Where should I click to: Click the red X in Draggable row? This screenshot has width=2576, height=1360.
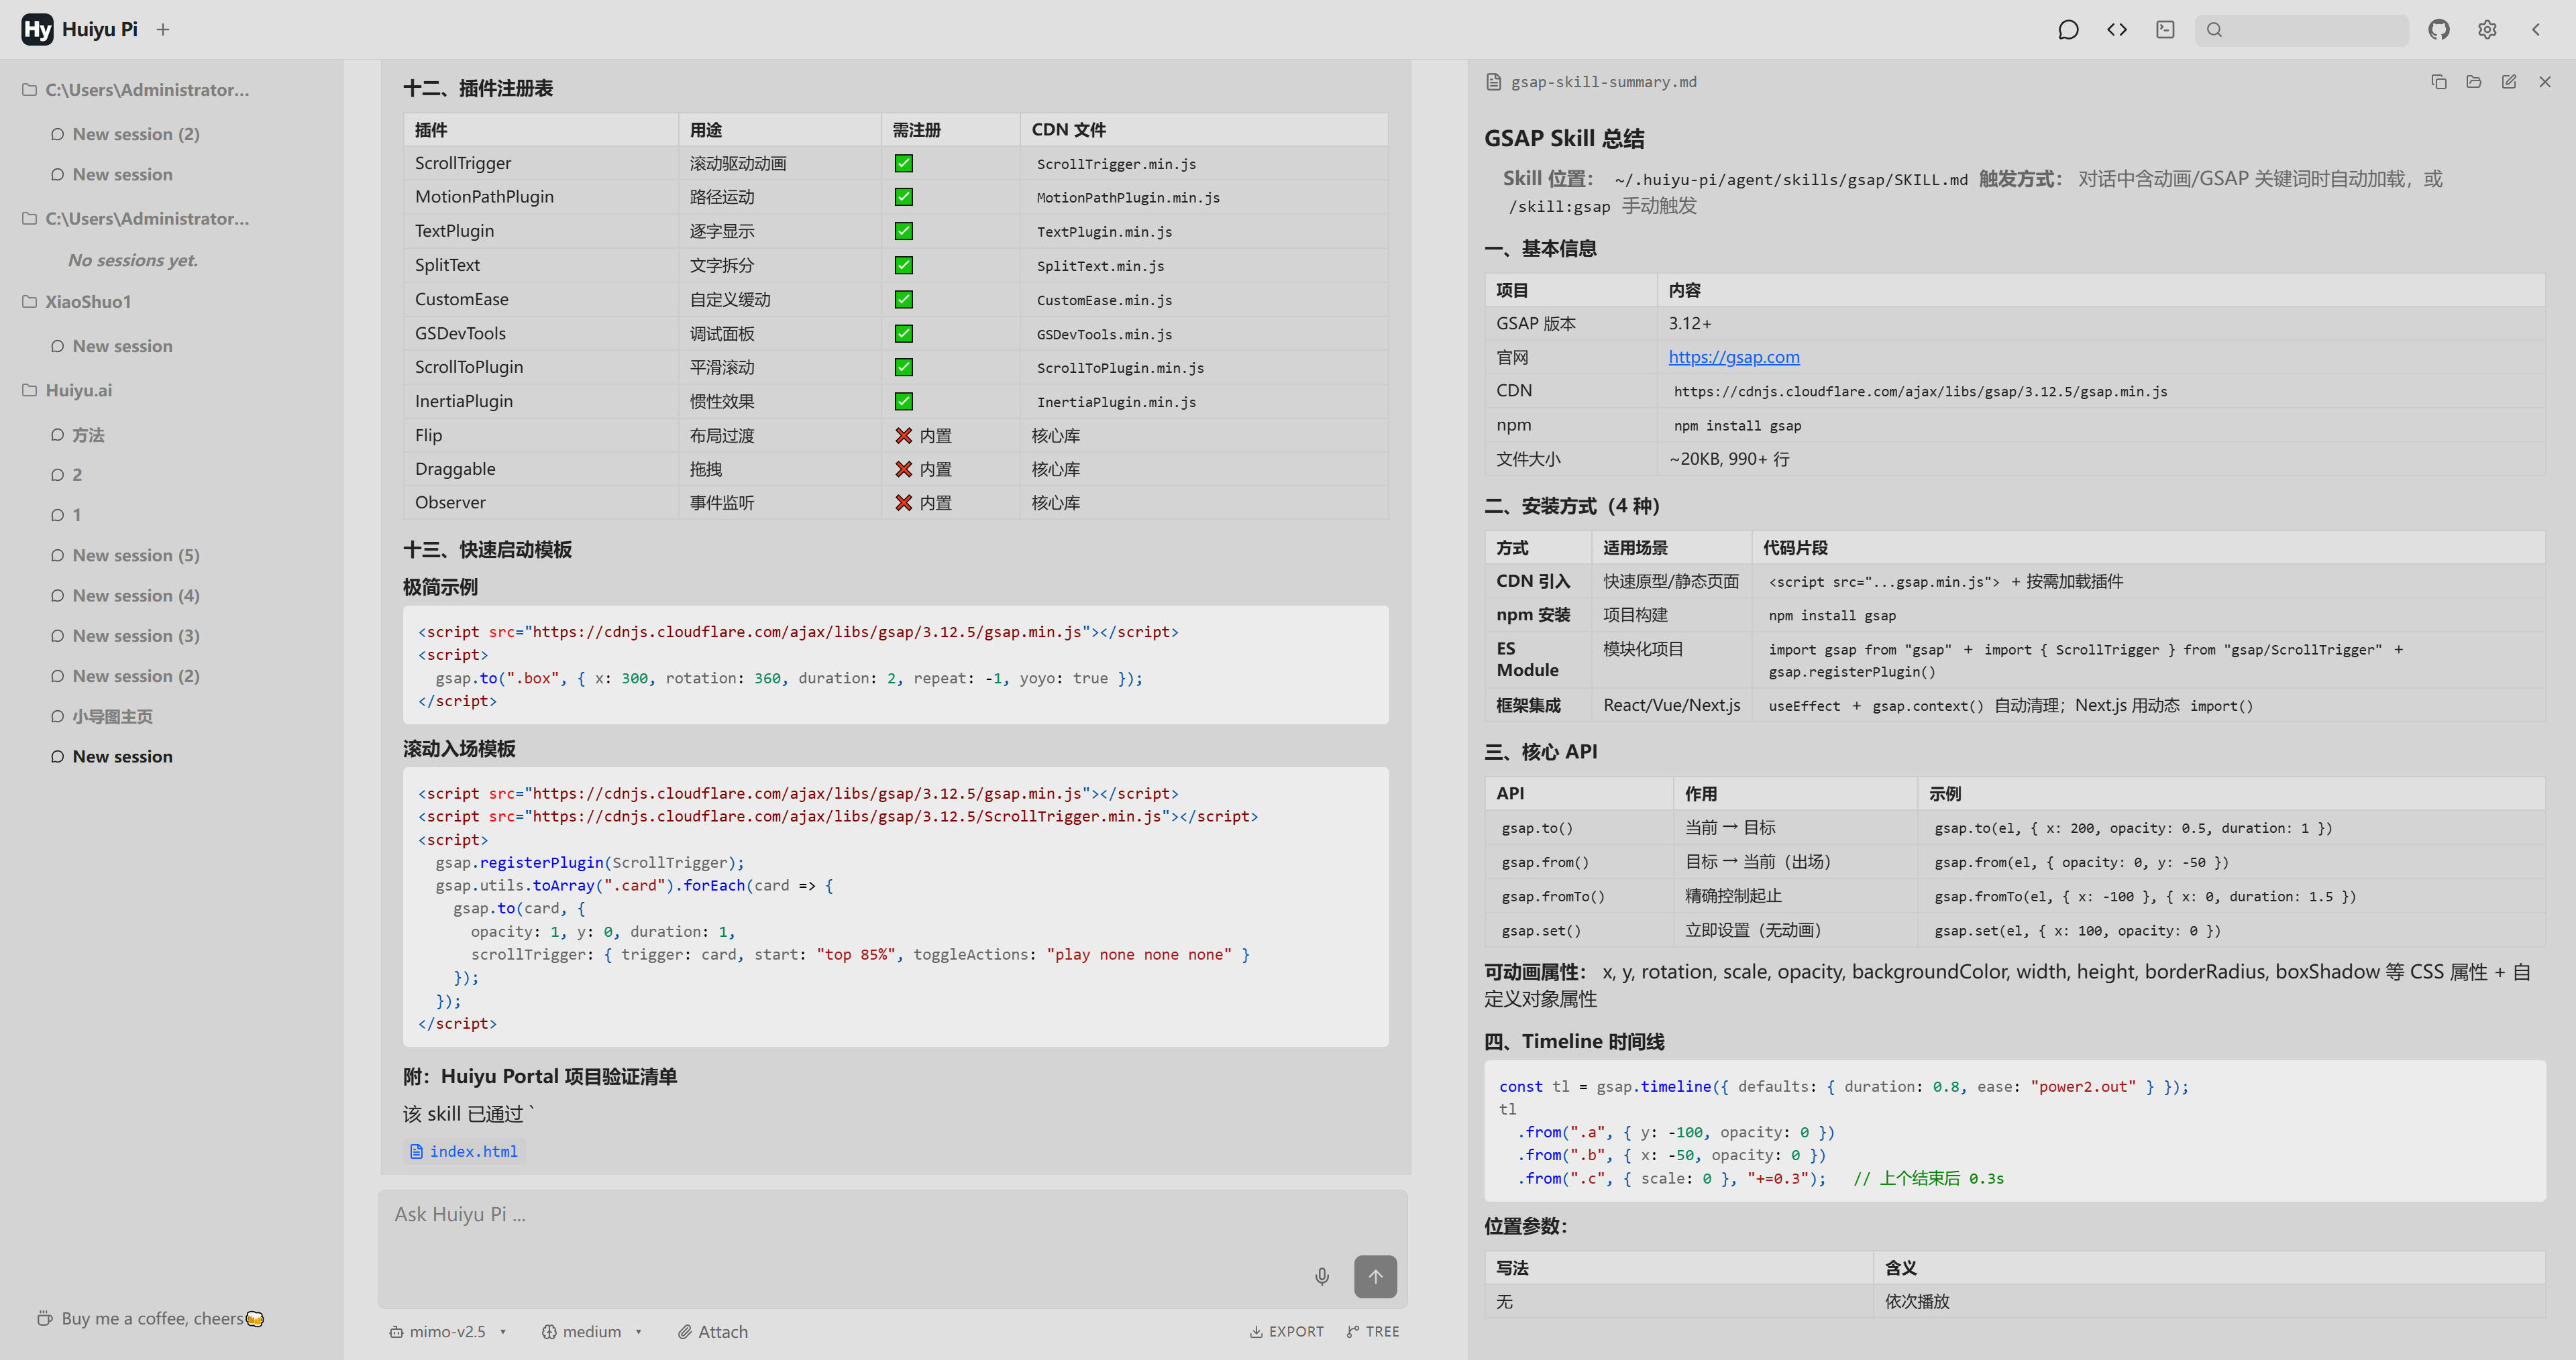coord(903,469)
